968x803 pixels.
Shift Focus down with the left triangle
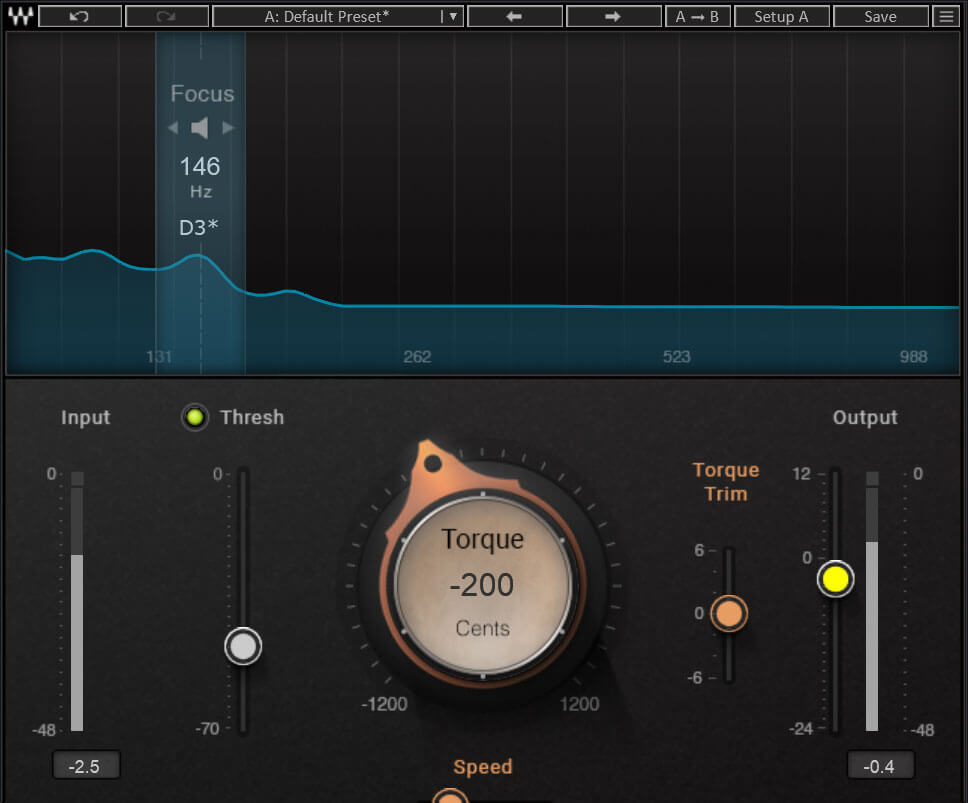tap(173, 128)
